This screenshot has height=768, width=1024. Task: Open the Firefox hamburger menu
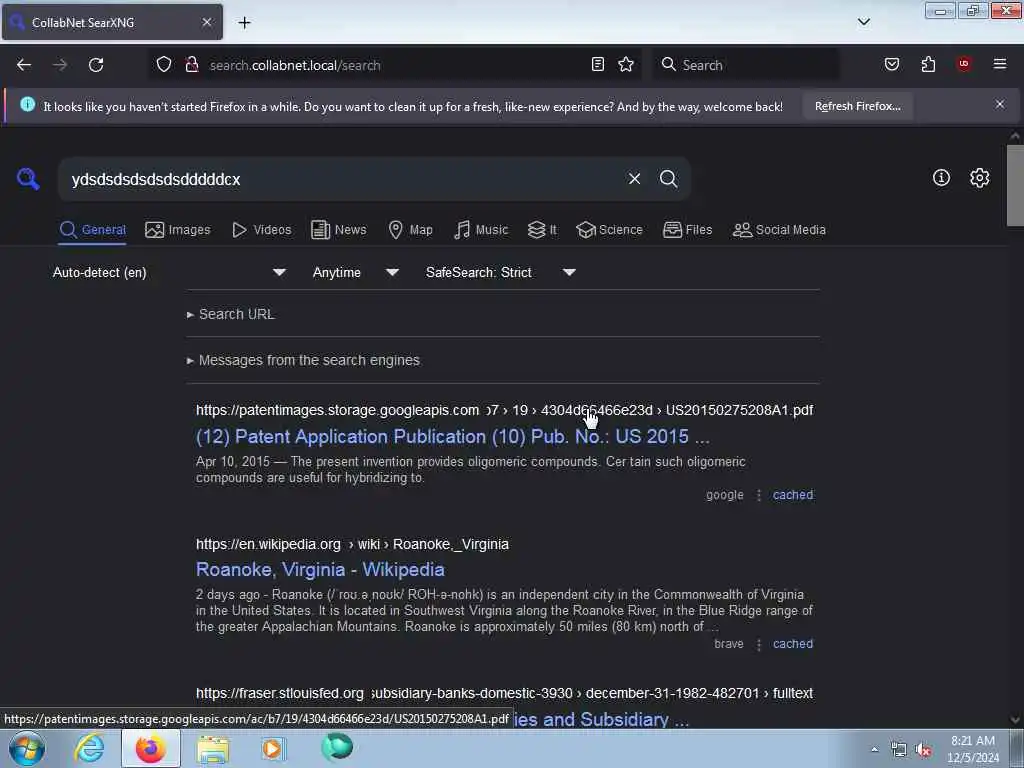point(999,64)
